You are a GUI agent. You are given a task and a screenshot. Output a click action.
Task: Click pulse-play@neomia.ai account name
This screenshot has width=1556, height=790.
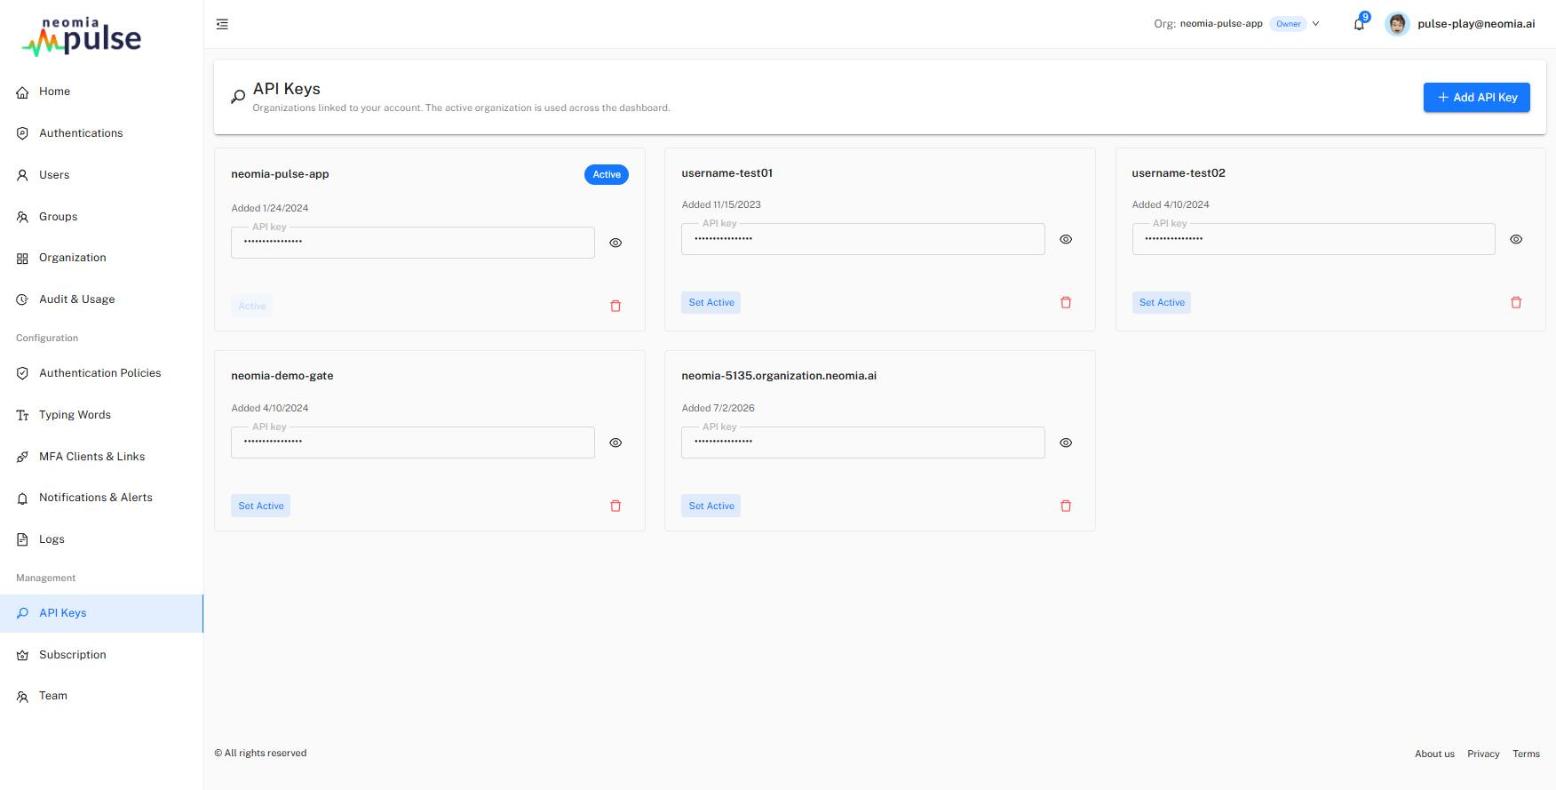pos(1476,24)
